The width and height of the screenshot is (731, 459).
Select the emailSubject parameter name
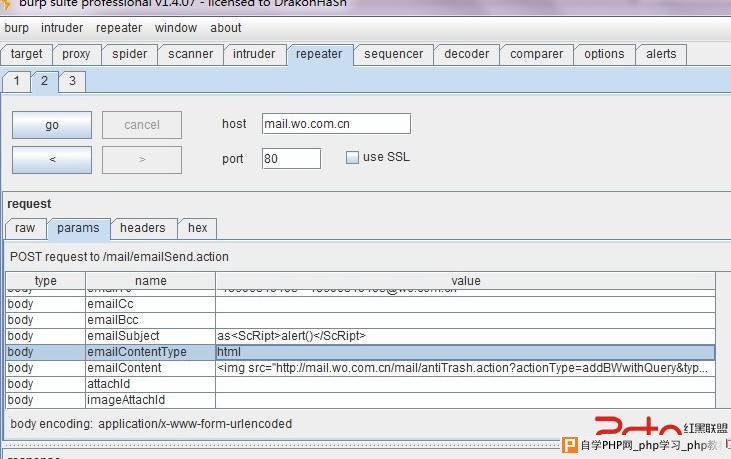[x=151, y=336]
